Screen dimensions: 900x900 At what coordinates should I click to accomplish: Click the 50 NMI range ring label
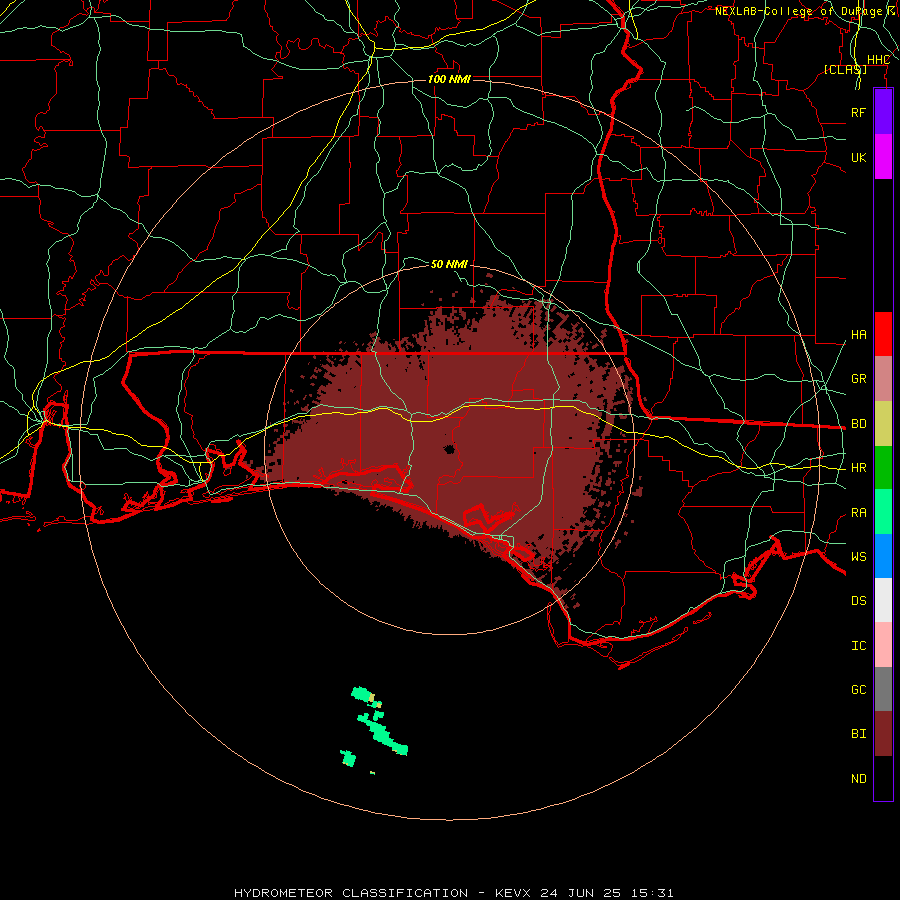(x=449, y=264)
